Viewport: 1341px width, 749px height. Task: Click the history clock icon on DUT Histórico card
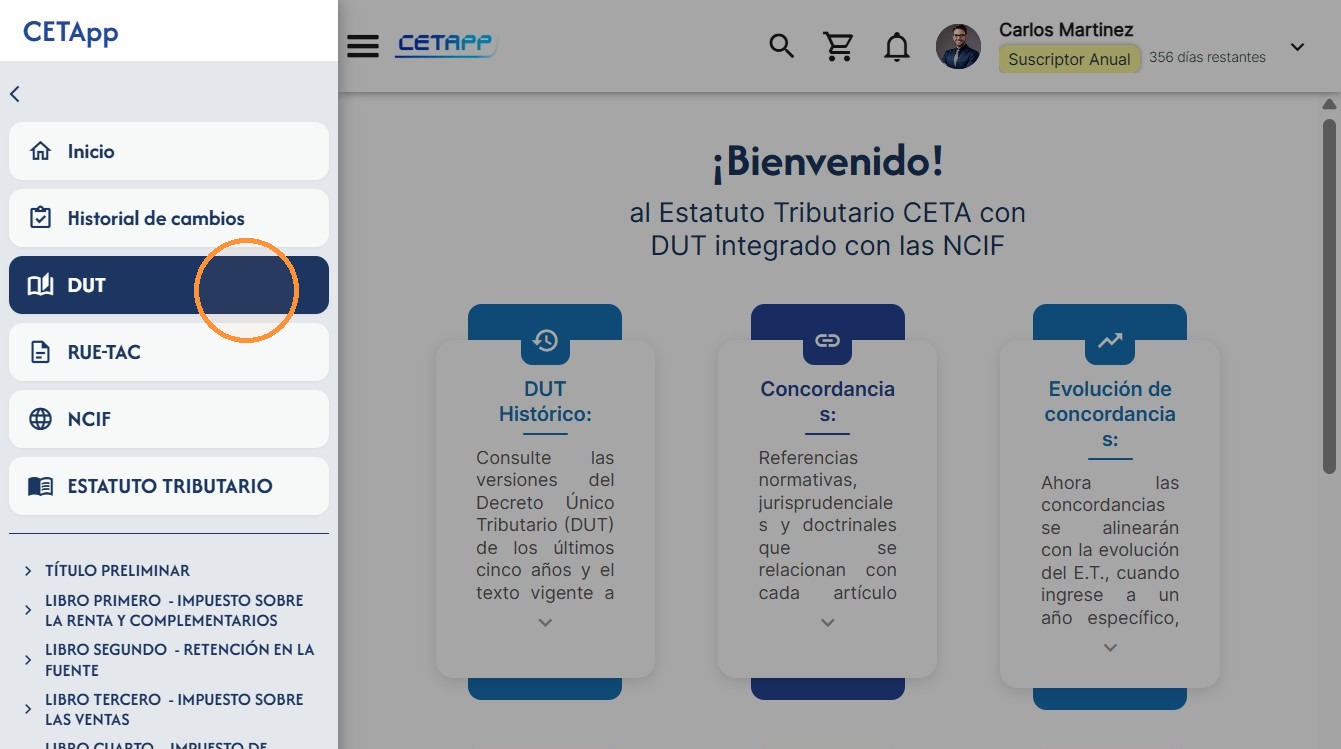click(x=545, y=341)
